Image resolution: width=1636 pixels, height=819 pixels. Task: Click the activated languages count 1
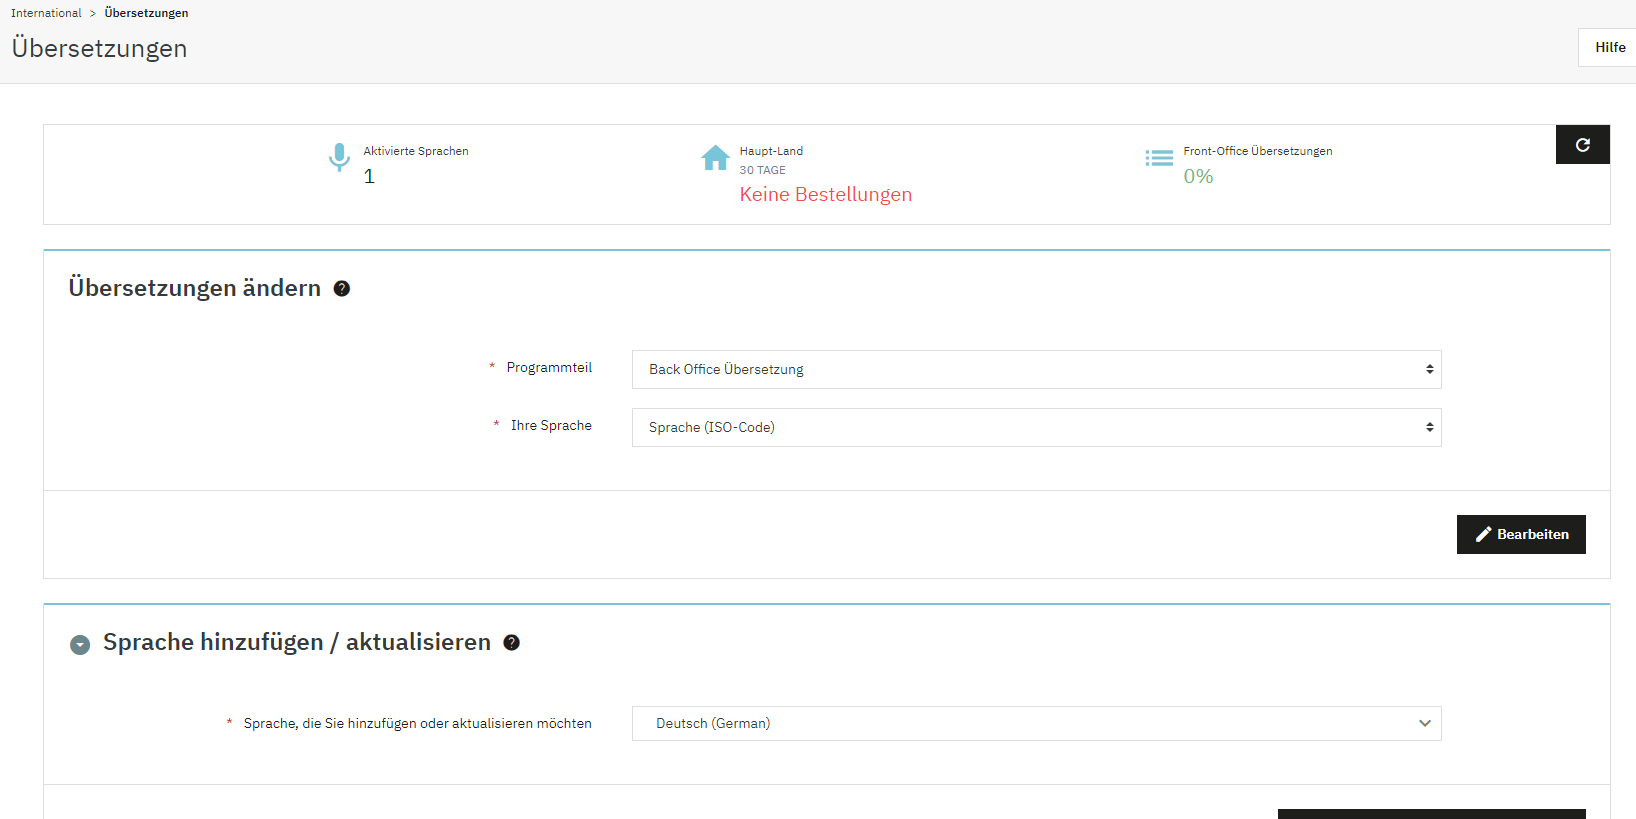(369, 177)
